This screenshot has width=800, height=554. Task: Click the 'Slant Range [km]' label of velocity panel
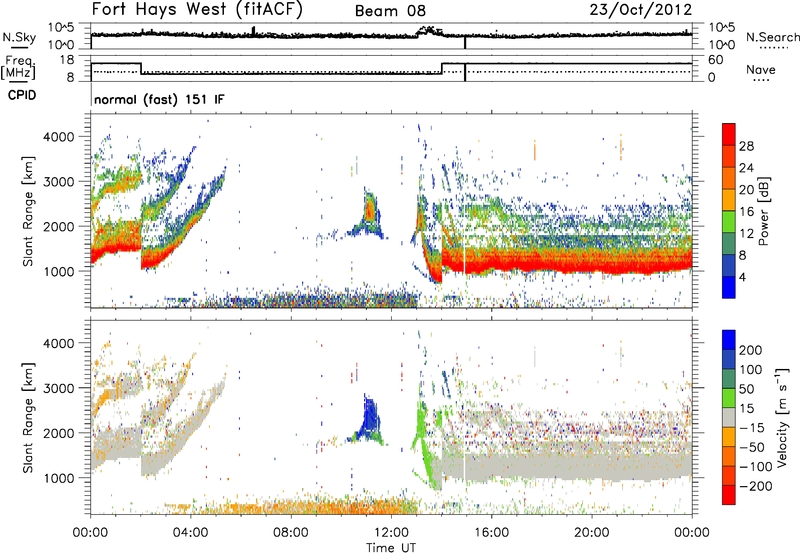(28, 417)
